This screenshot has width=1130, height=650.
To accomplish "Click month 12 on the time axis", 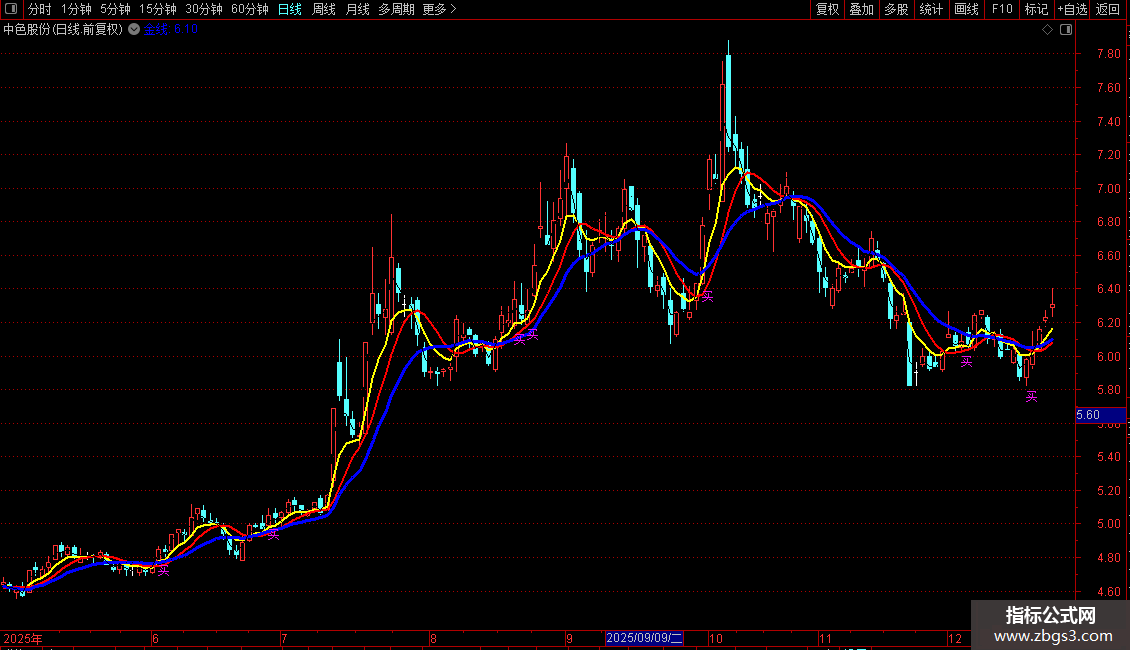I will click(955, 638).
